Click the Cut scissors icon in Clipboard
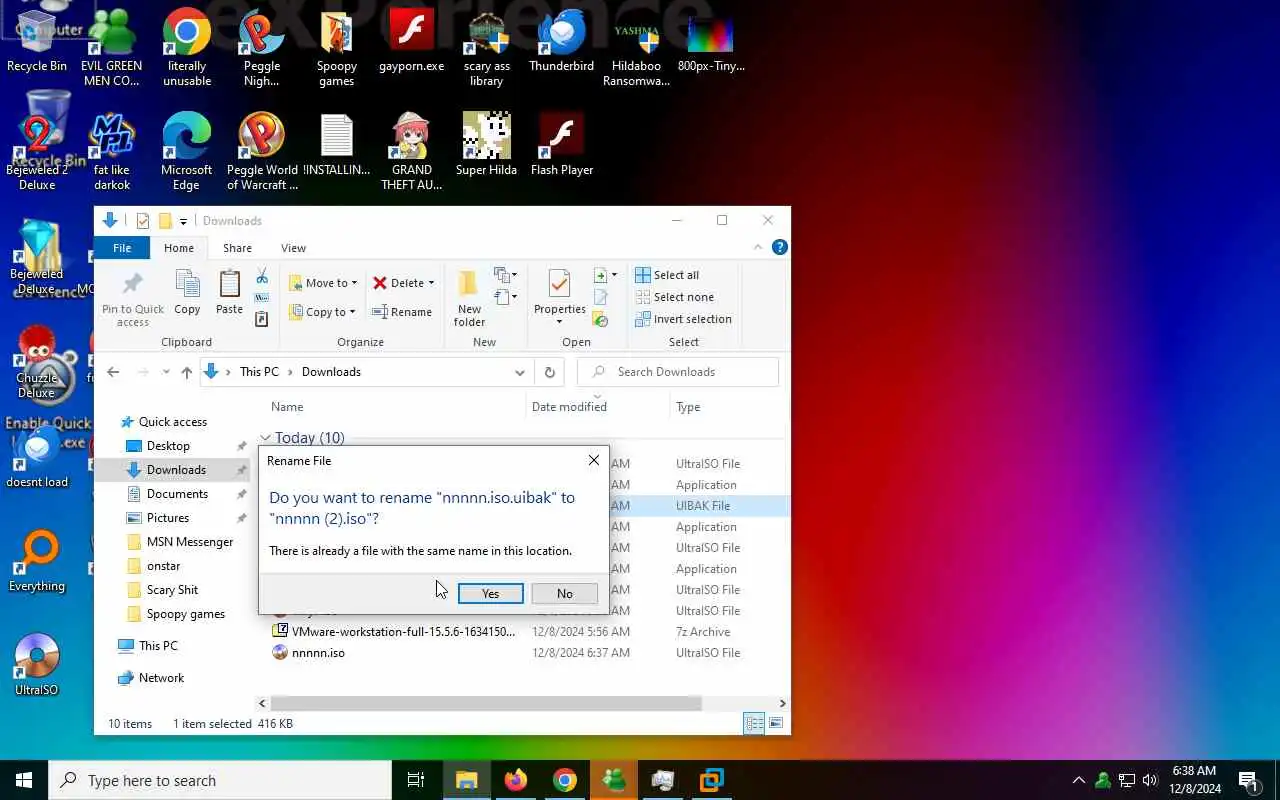Viewport: 1280px width, 800px height. (262, 277)
